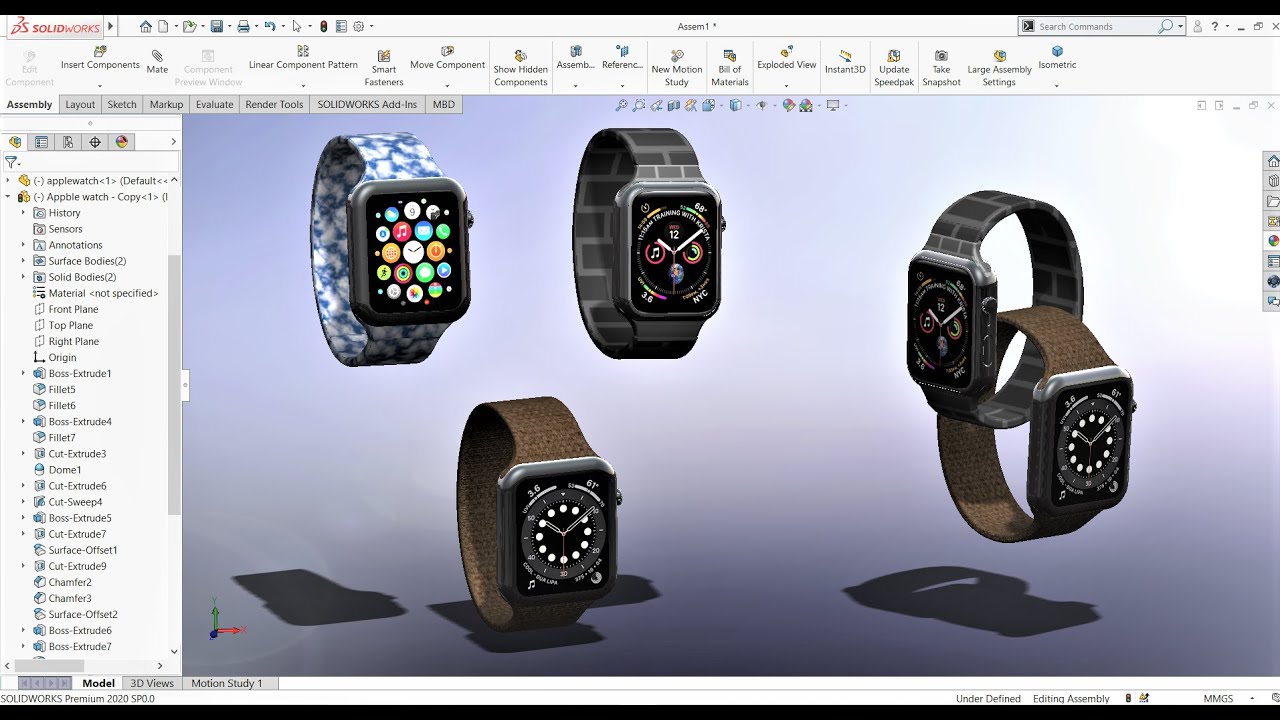Click the MMGS units in status bar
The width and height of the screenshot is (1280, 720).
coord(1218,698)
